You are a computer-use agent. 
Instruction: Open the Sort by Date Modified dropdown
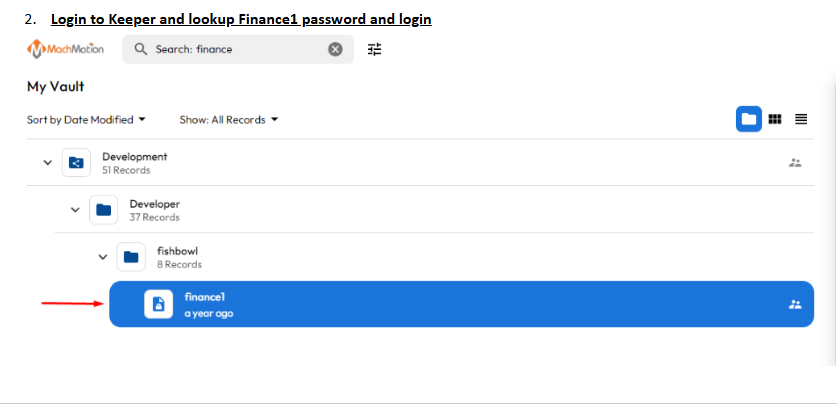86,120
